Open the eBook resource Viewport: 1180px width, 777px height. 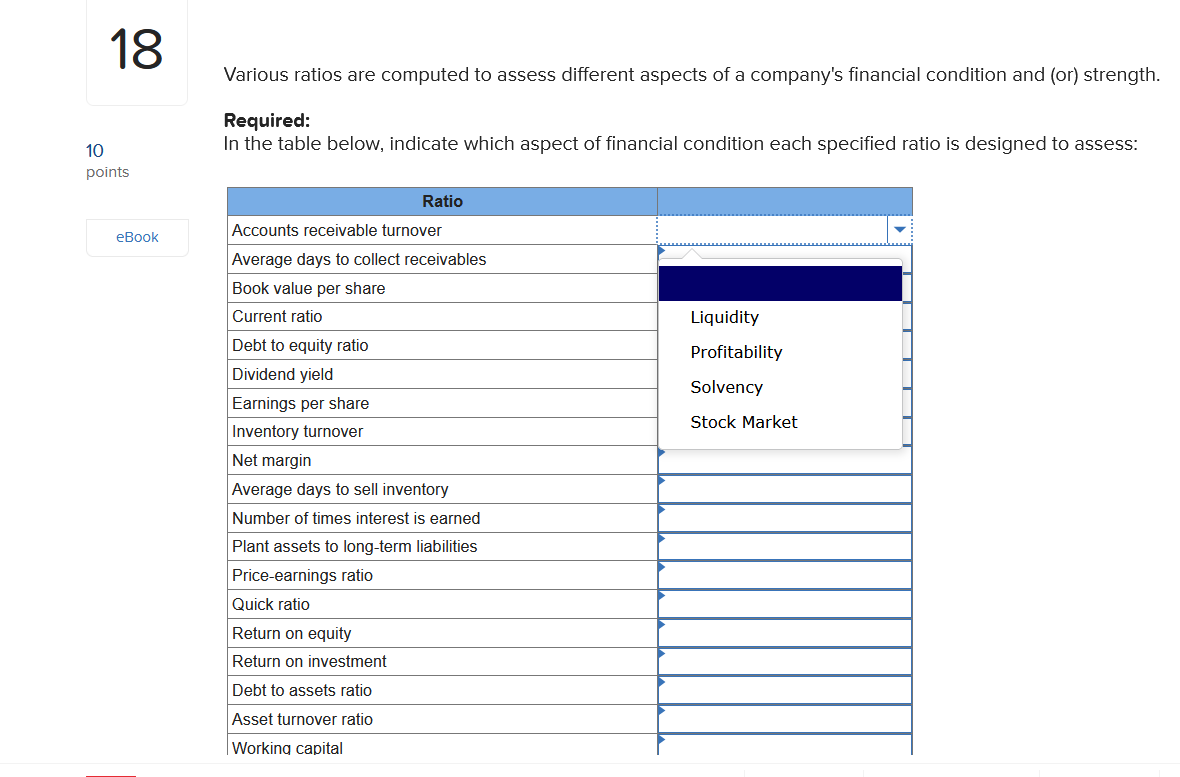pyautogui.click(x=137, y=237)
